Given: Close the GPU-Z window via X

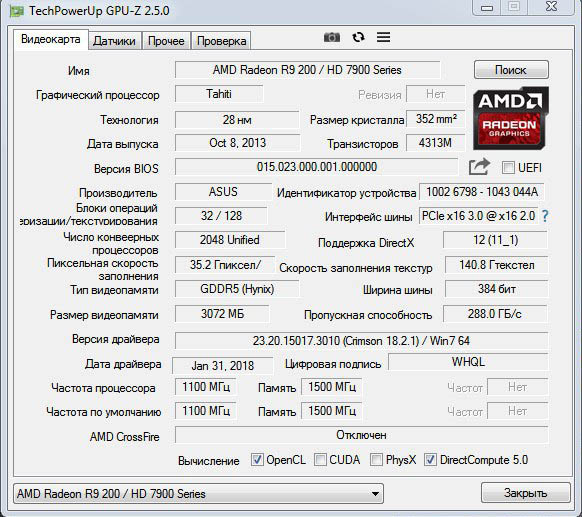Looking at the screenshot, I should [552, 7].
